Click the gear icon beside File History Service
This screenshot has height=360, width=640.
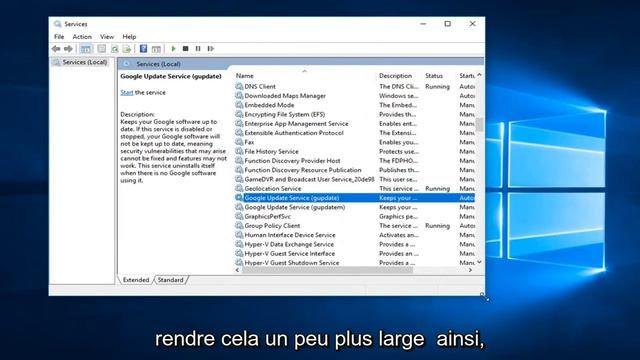pyautogui.click(x=239, y=151)
